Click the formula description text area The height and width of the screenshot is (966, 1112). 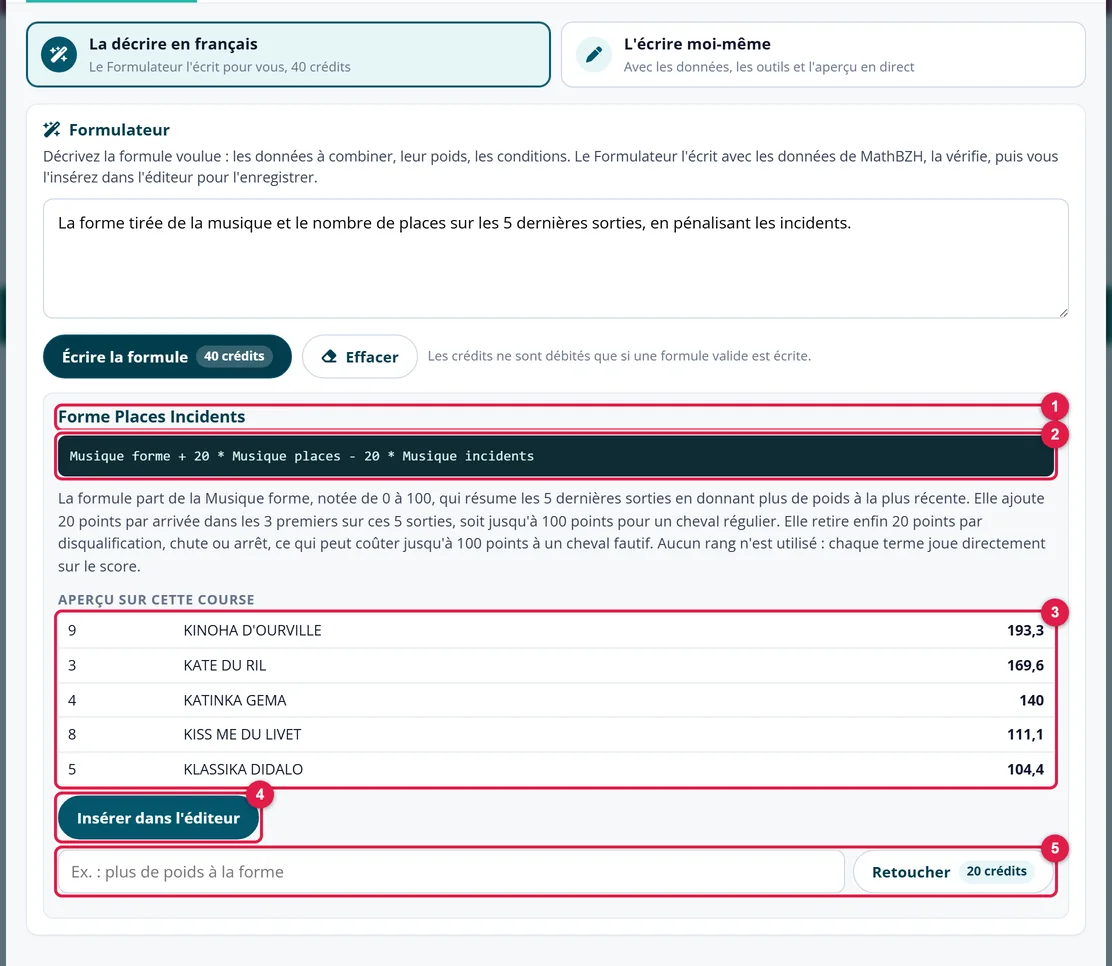pos(555,259)
